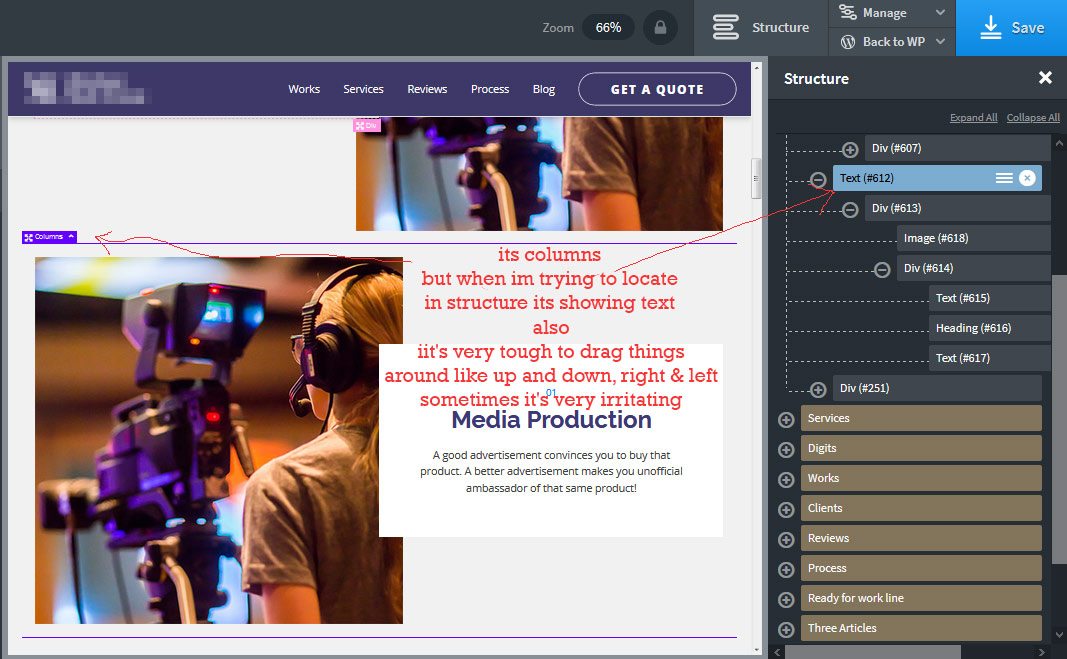
Task: Select Div (#613) row in structure
Action: point(957,208)
